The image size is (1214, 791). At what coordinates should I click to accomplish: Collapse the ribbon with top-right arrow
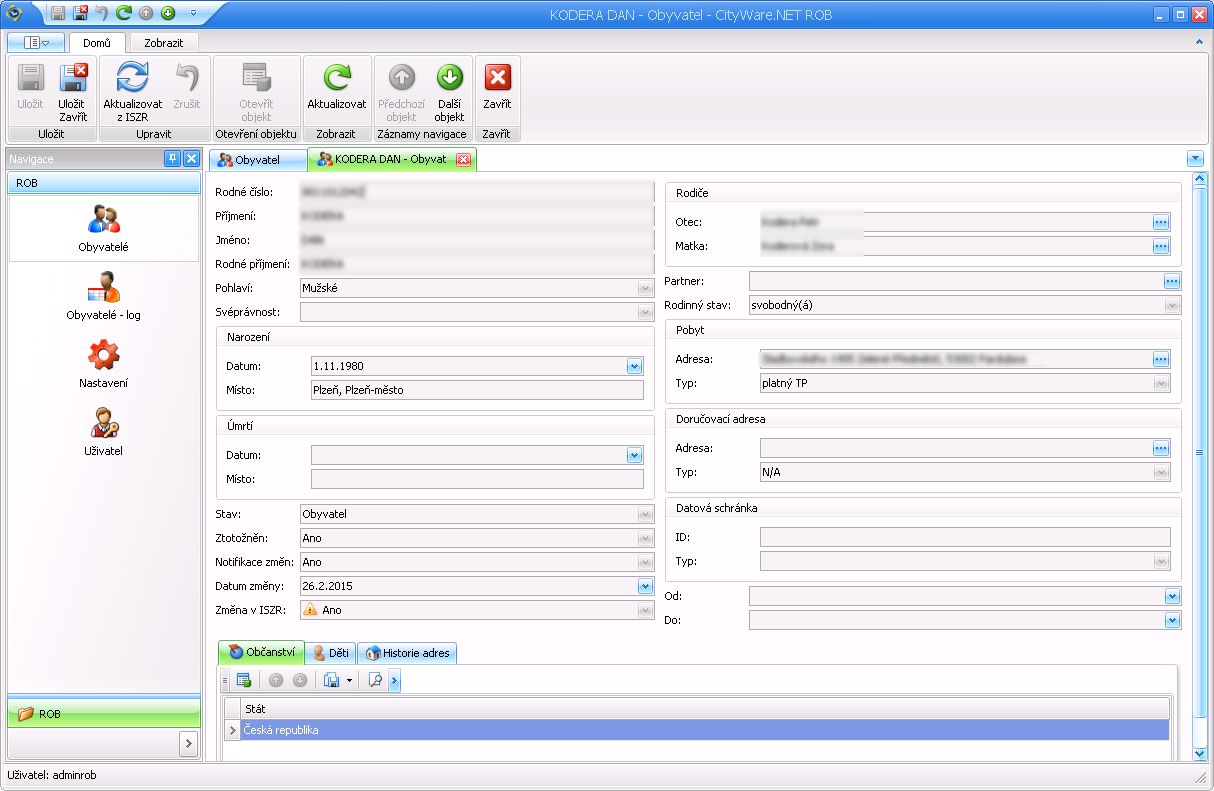pos(1199,43)
